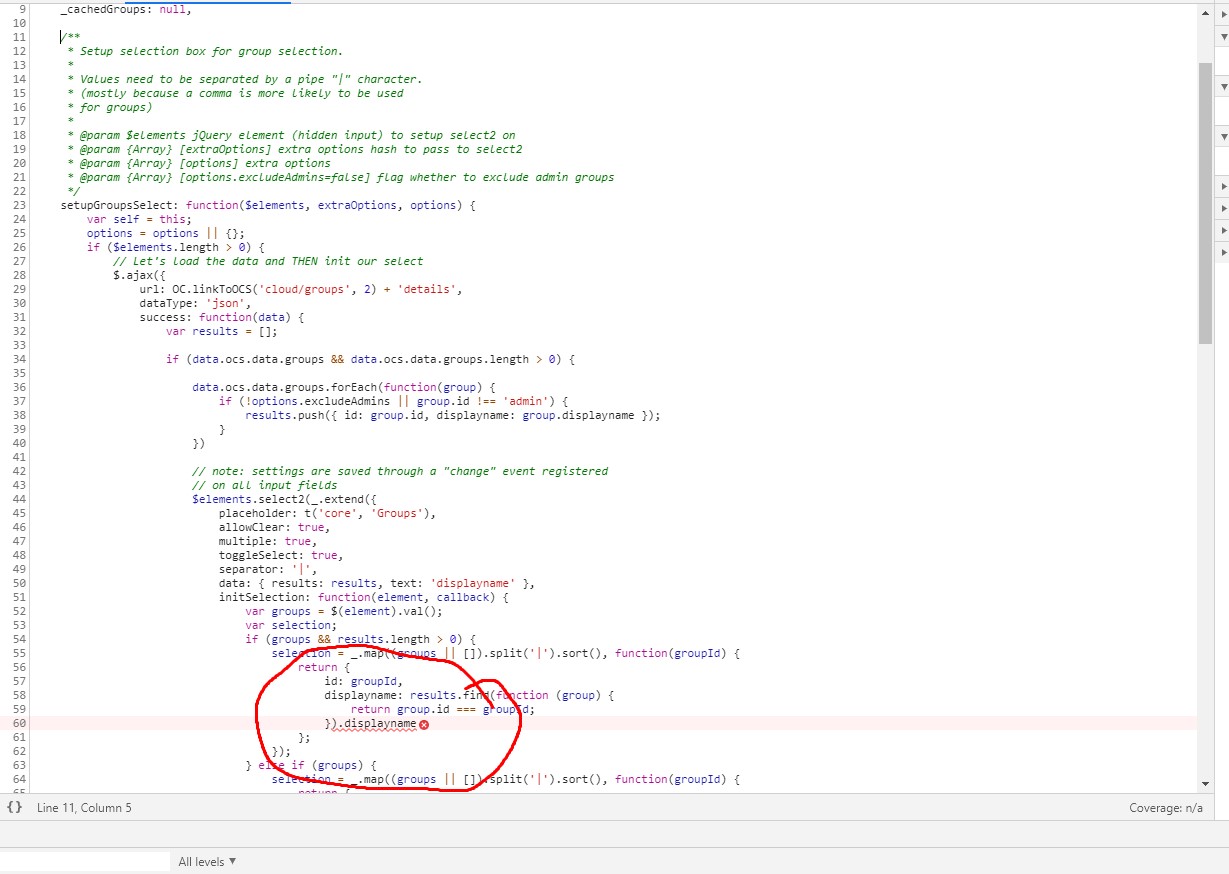This screenshot has height=874, width=1229.
Task: Click the console filter input box
Action: 85,861
